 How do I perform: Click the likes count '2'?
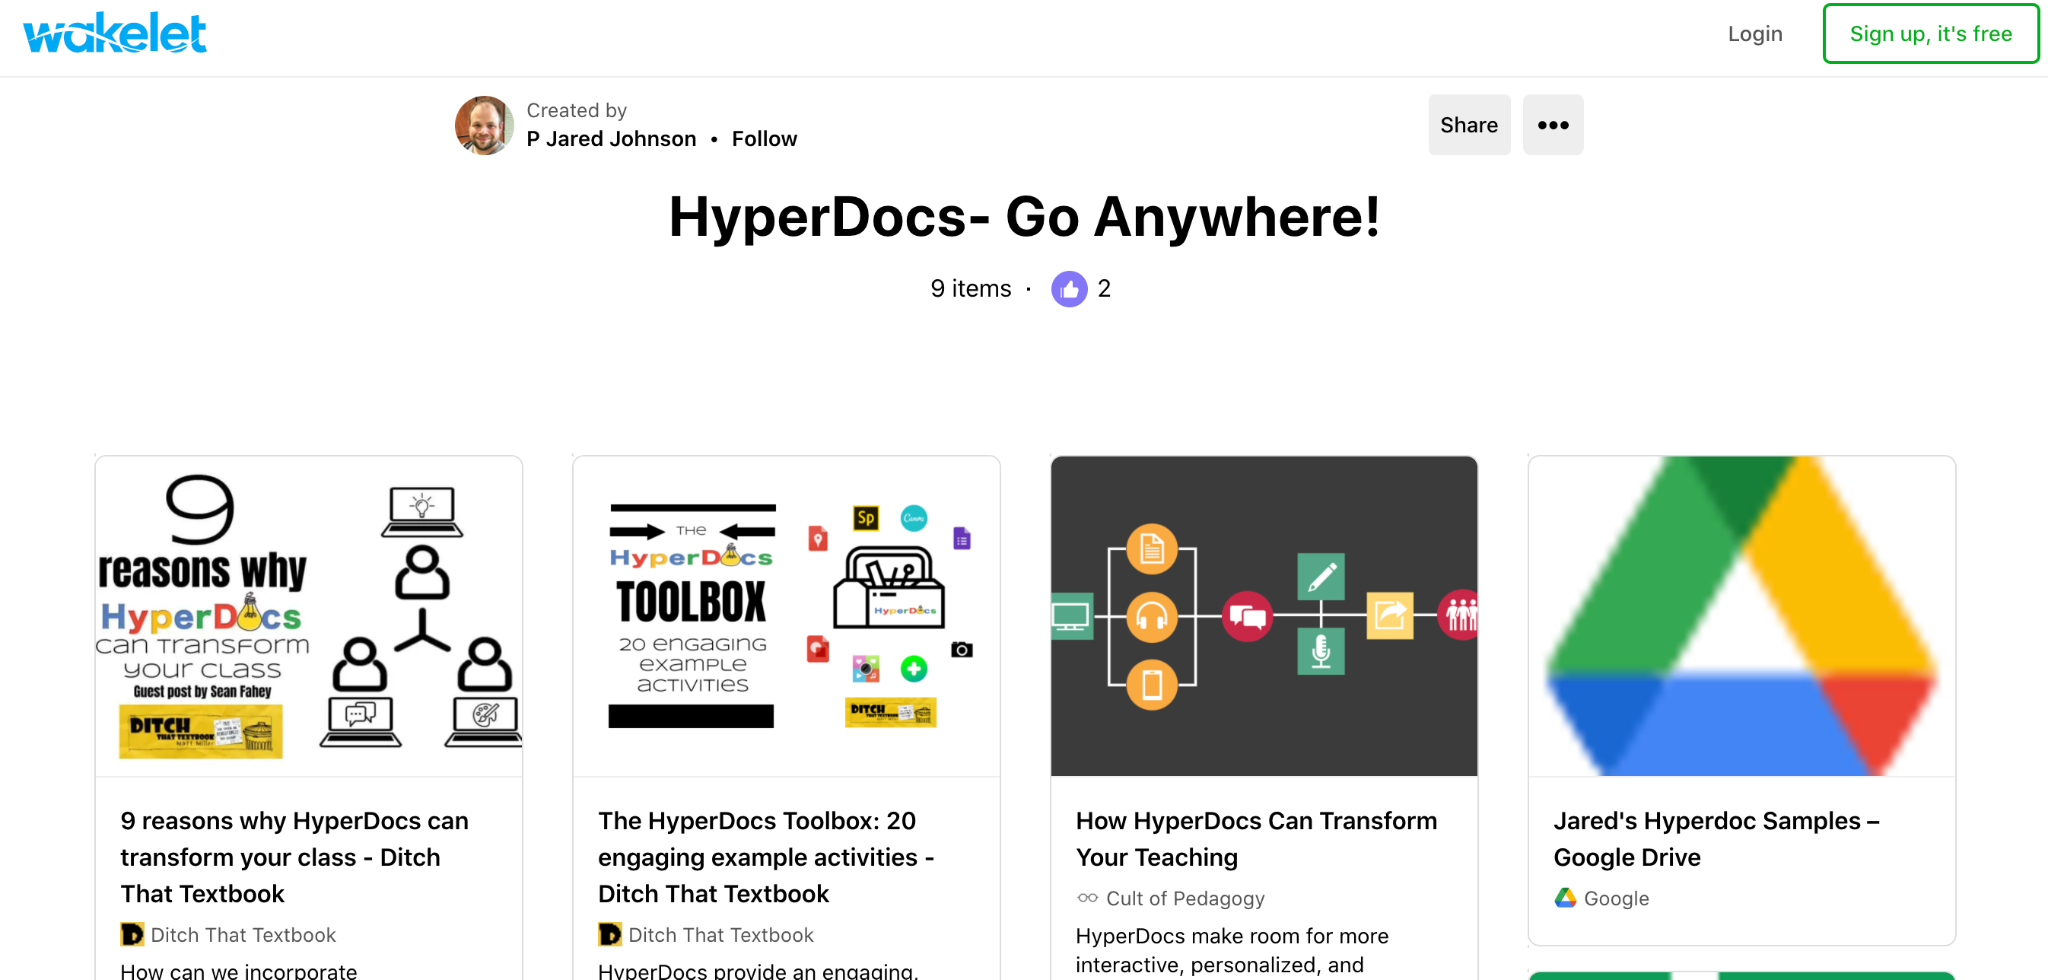(1104, 289)
